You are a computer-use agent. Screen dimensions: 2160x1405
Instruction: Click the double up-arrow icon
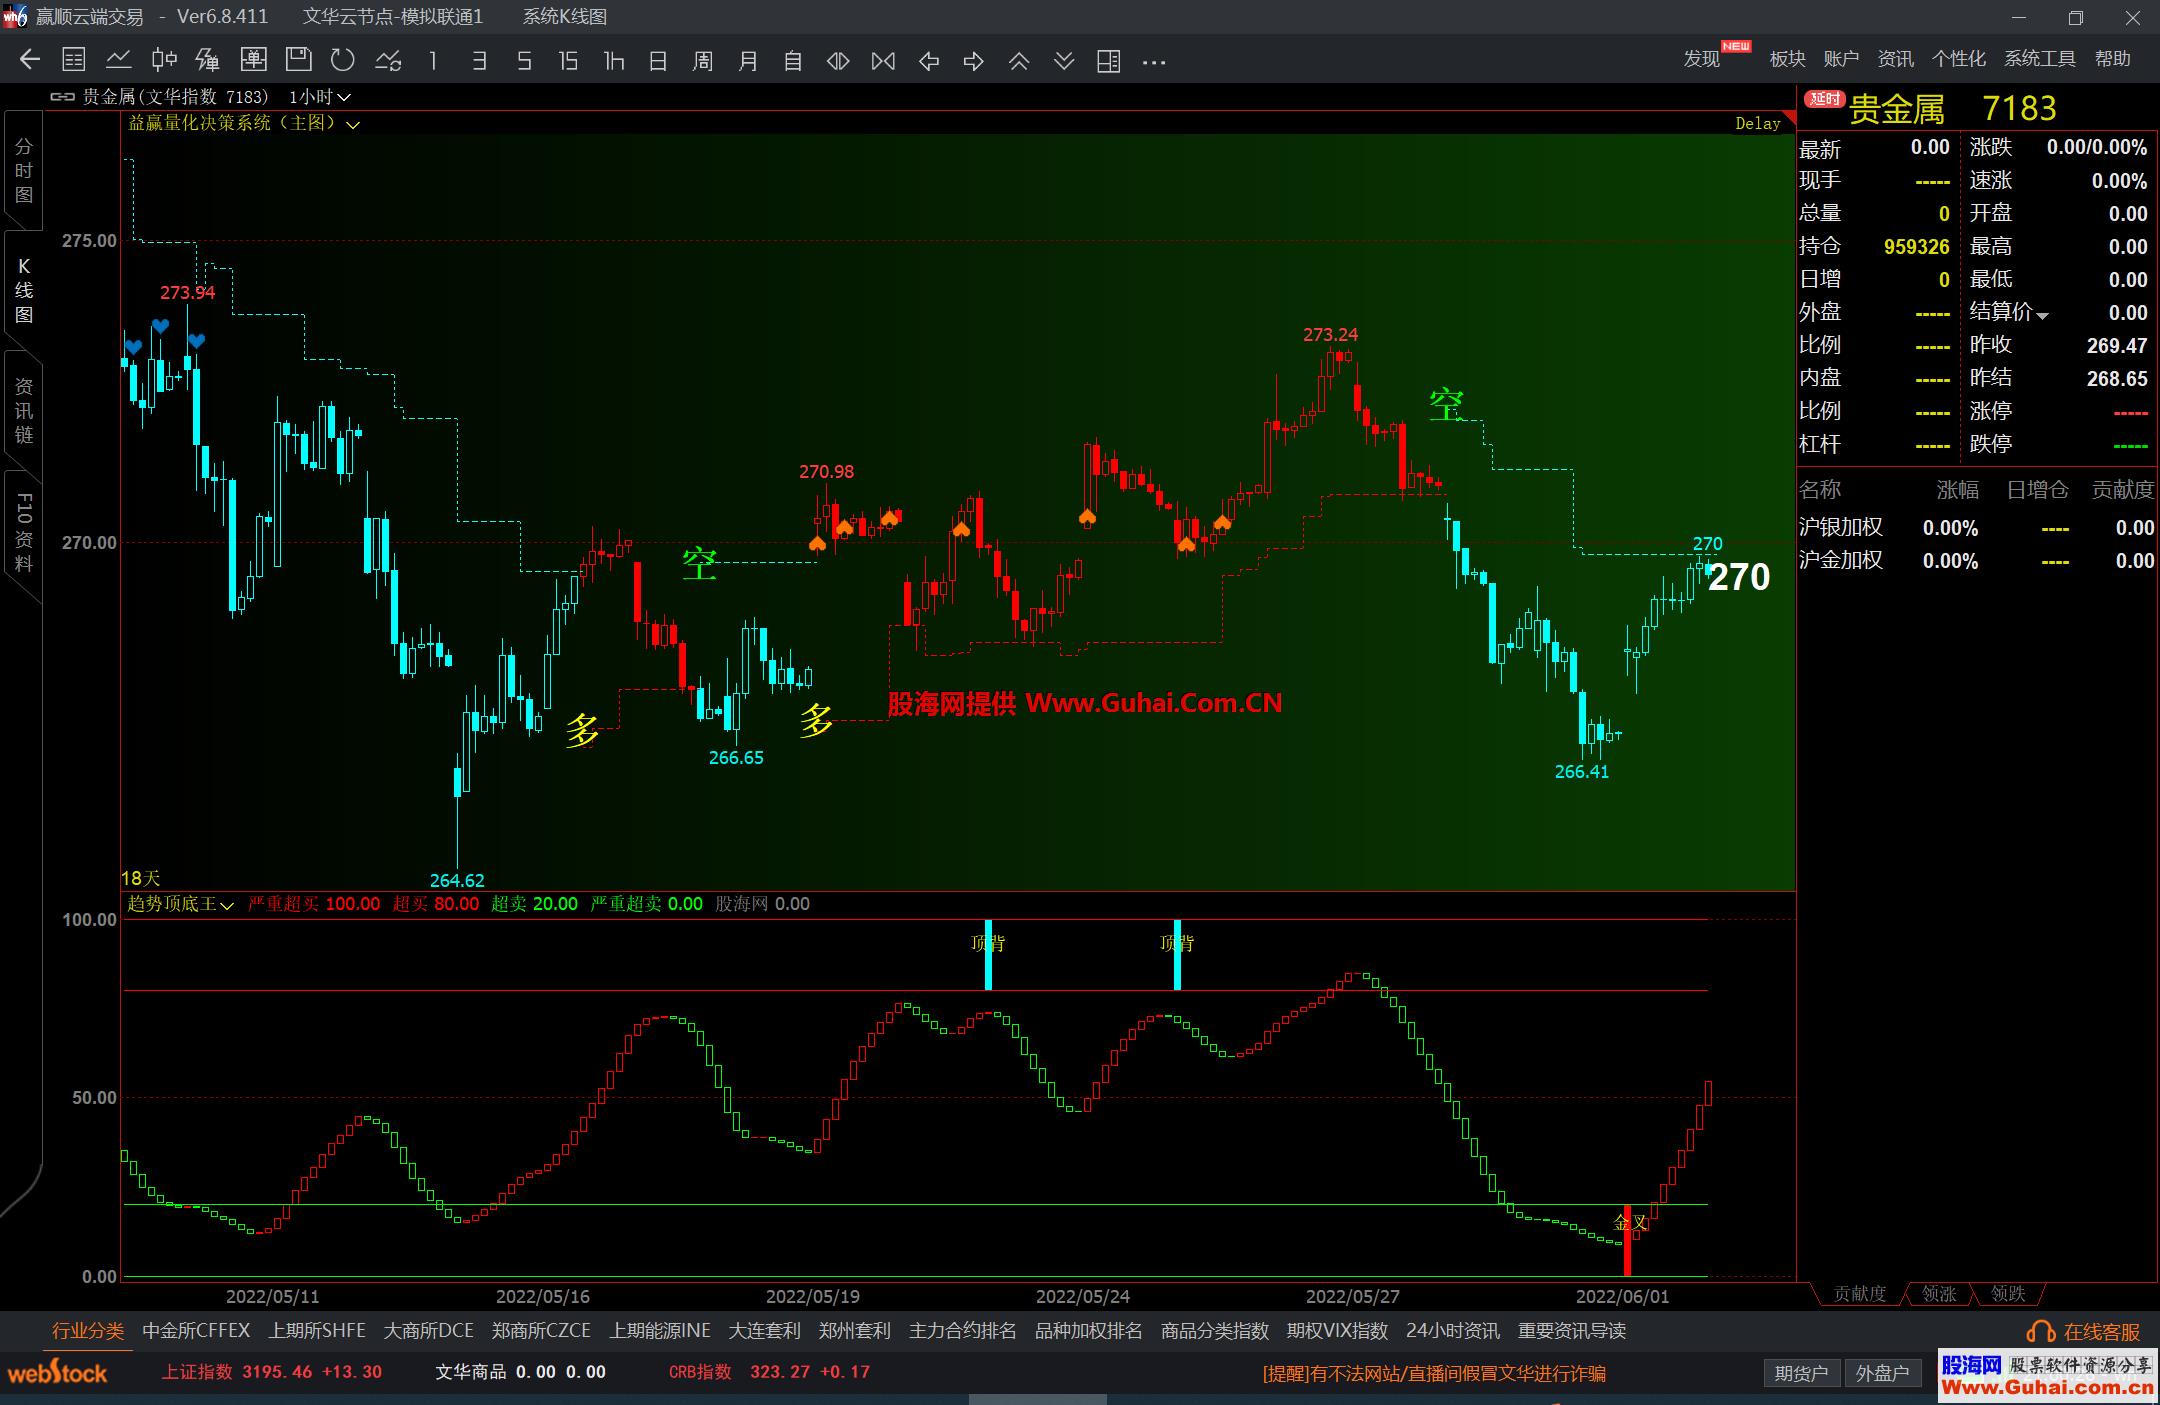click(1019, 61)
